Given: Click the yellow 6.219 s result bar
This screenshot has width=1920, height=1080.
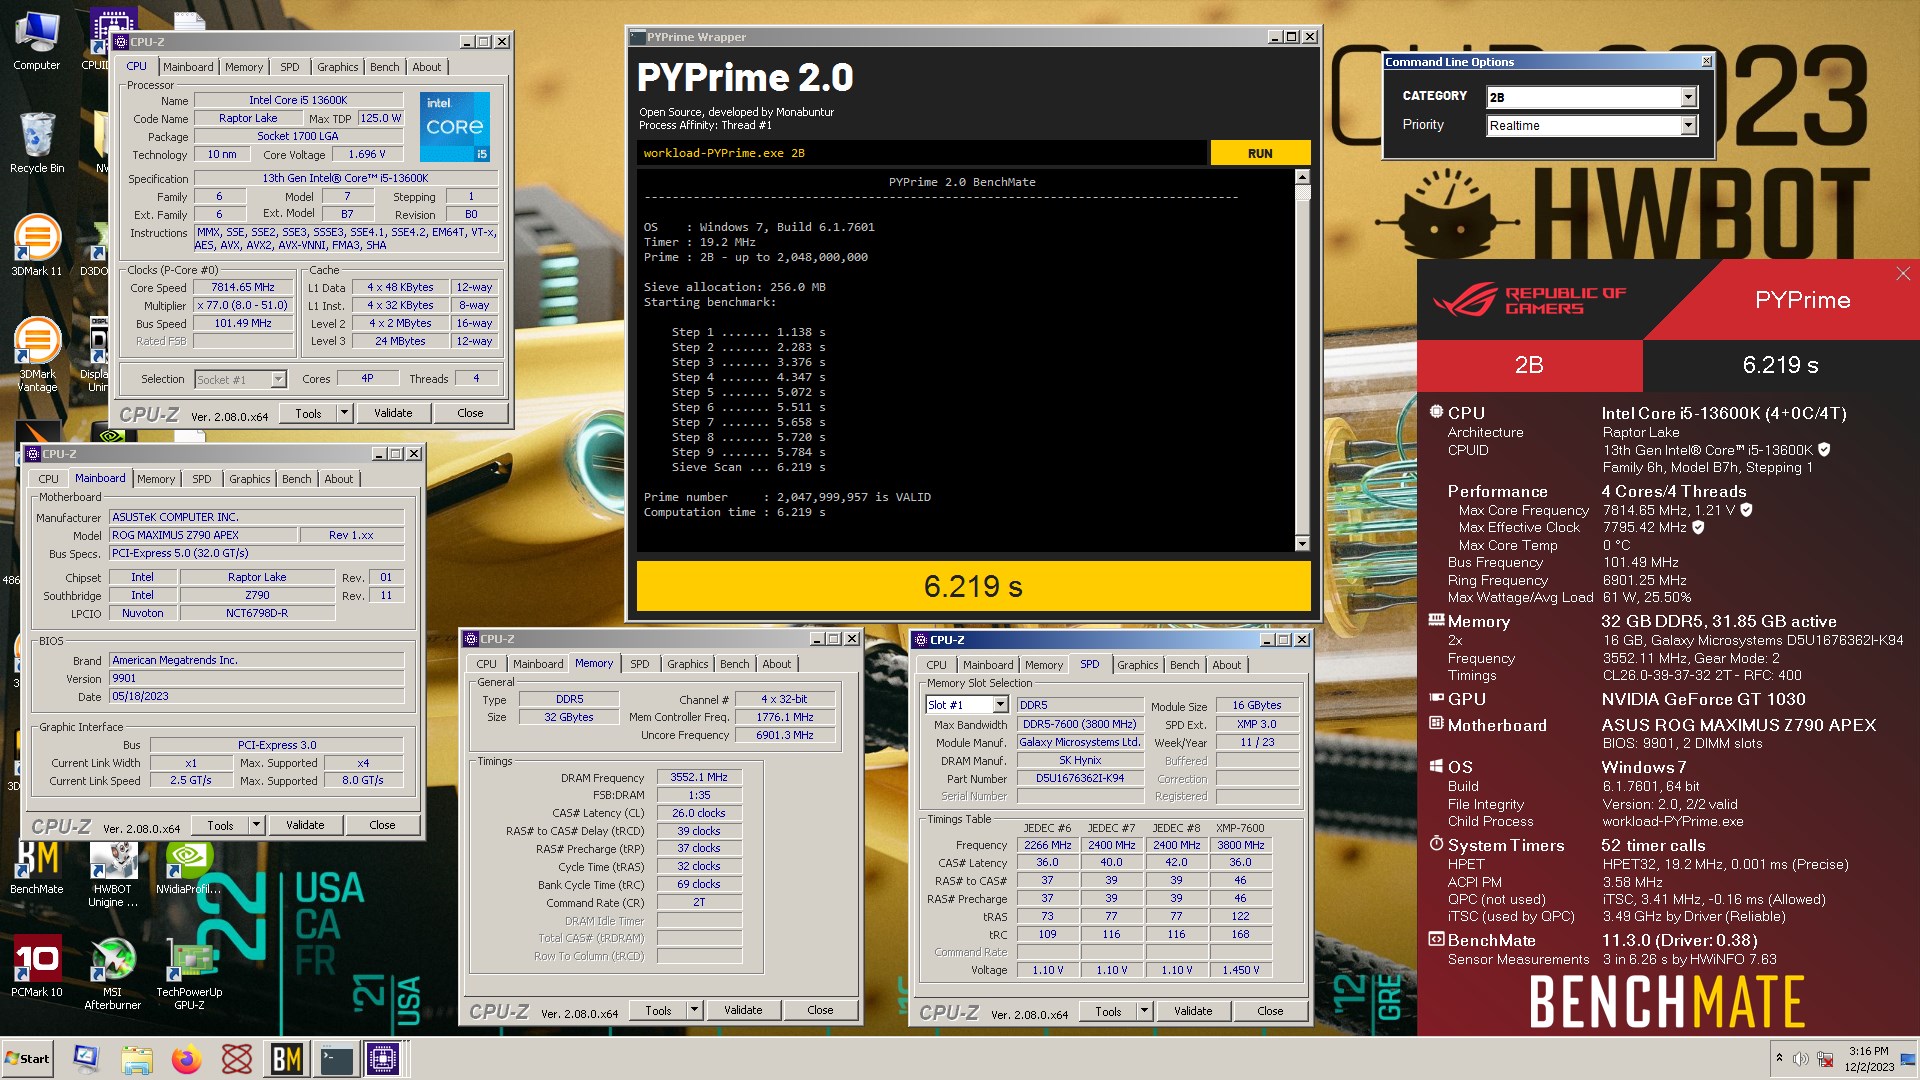Looking at the screenshot, I should (973, 586).
